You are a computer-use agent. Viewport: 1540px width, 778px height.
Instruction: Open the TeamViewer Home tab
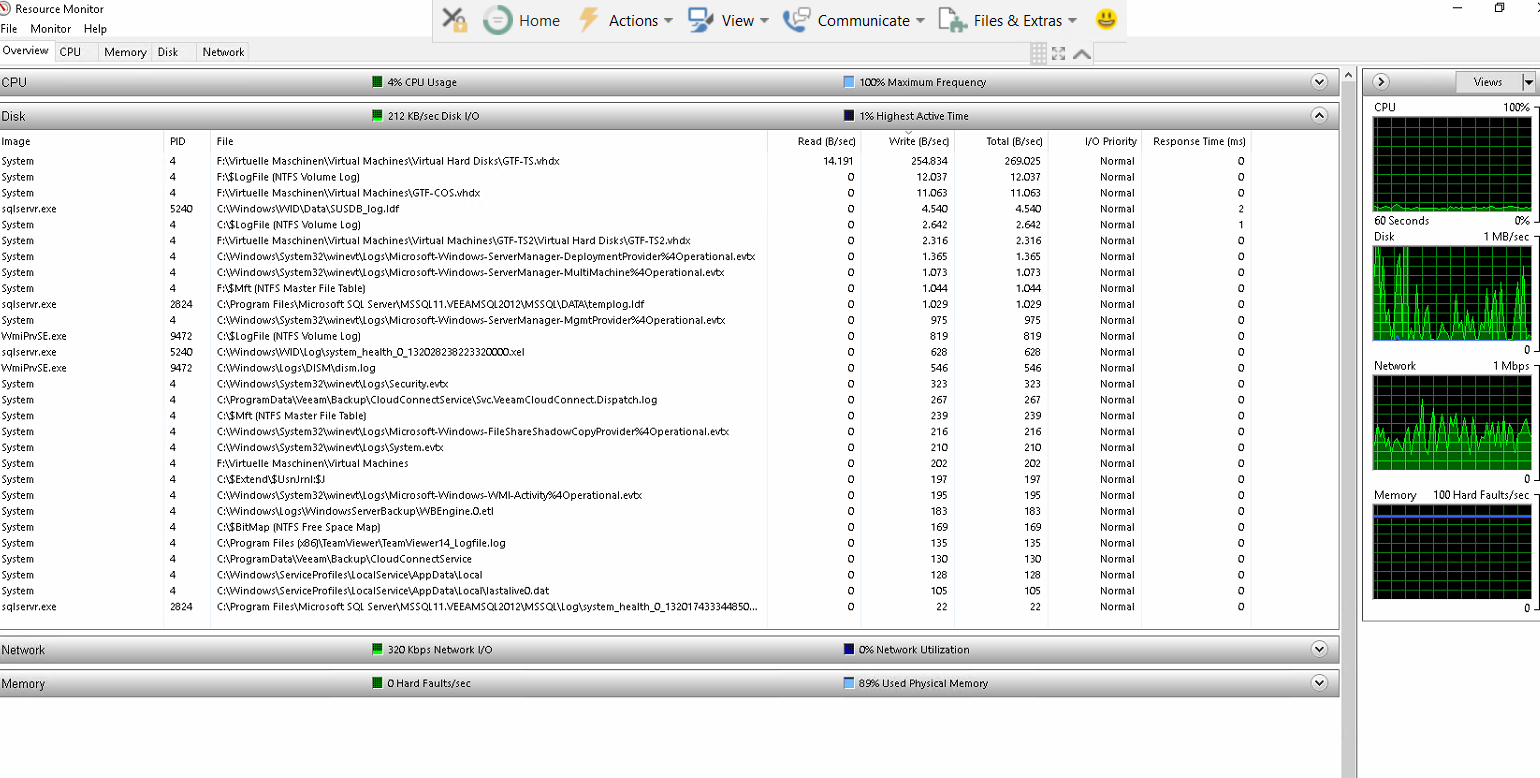click(x=521, y=20)
